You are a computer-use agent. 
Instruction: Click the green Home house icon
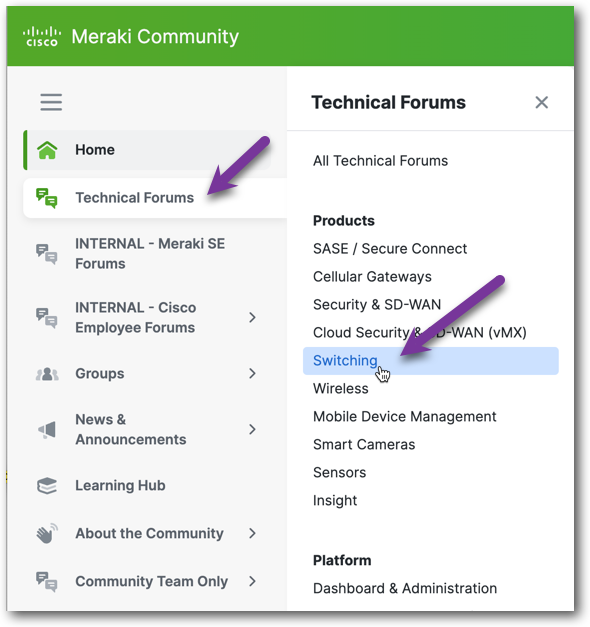47,150
